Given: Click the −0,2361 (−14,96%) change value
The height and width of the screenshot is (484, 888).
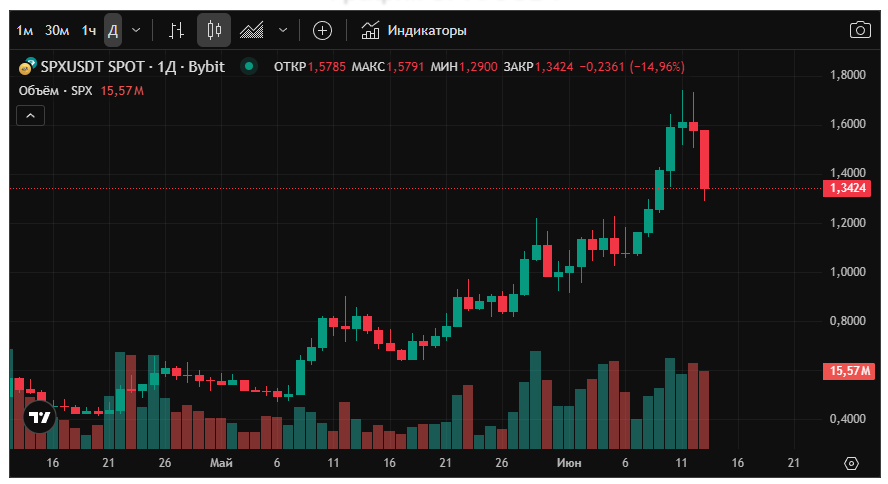Looking at the screenshot, I should click(x=632, y=67).
